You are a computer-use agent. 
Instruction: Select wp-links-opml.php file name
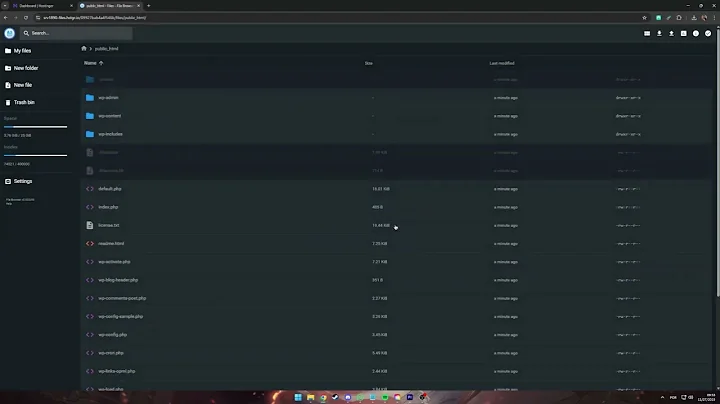point(117,371)
